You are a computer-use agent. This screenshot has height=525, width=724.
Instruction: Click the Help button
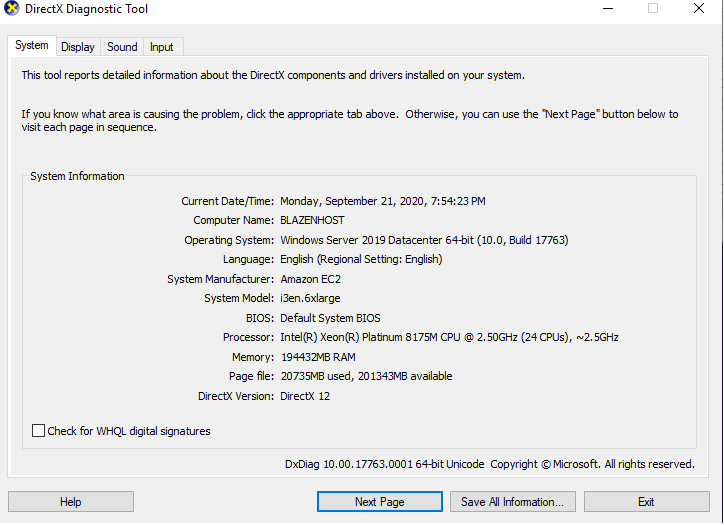pyautogui.click(x=71, y=501)
